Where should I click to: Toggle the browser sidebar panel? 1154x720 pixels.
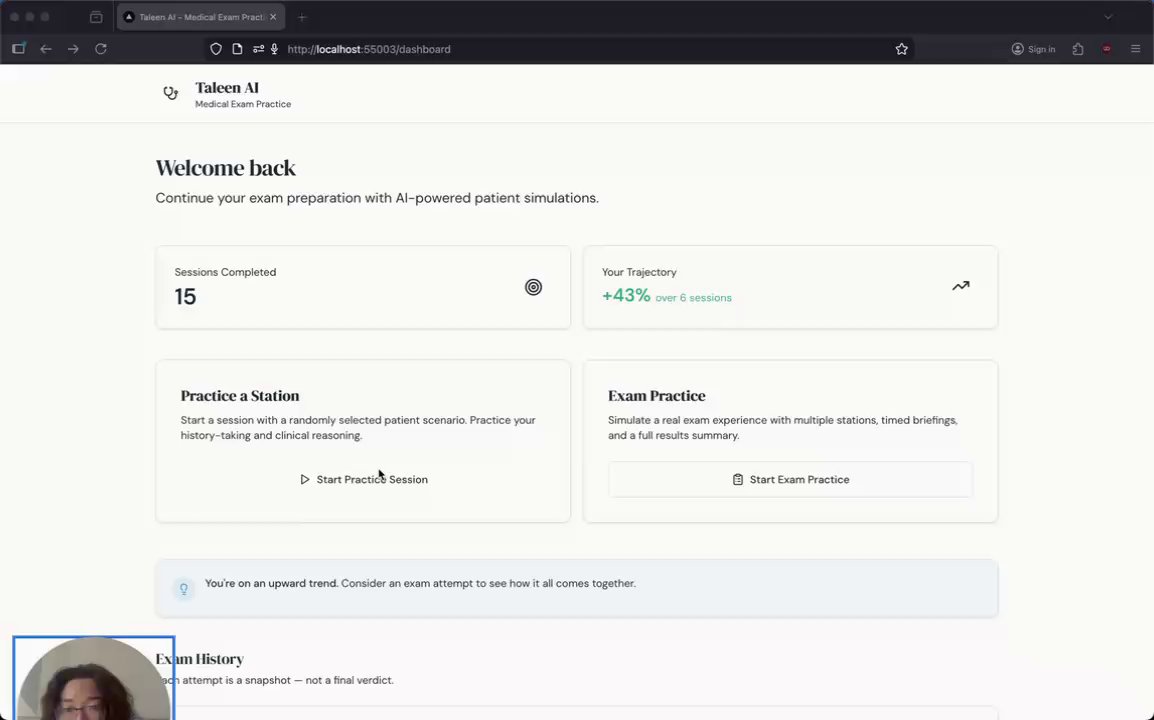click(18, 49)
